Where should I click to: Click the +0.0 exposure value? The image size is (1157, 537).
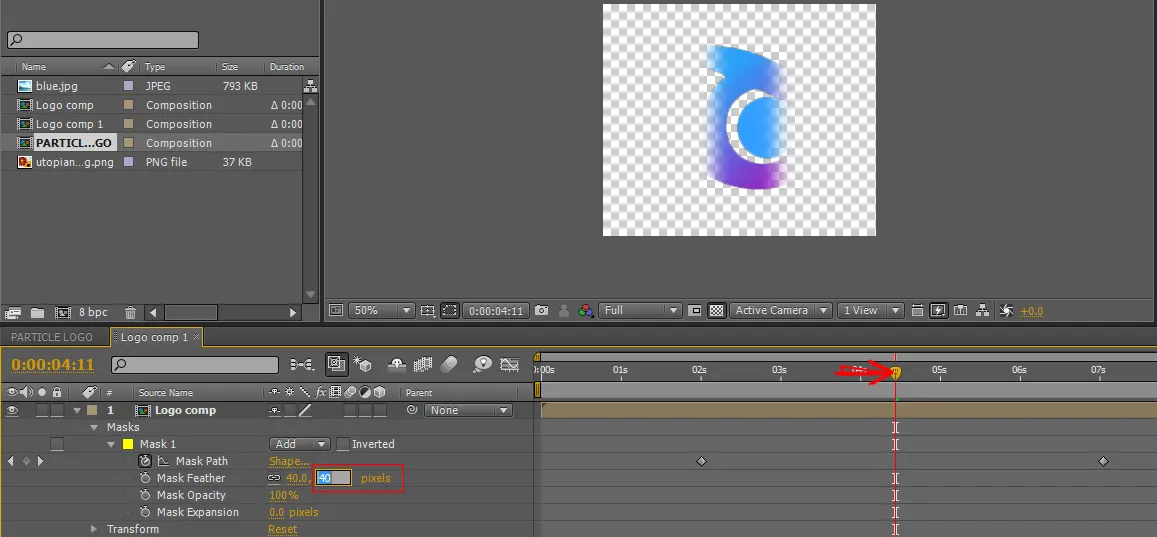(1031, 311)
